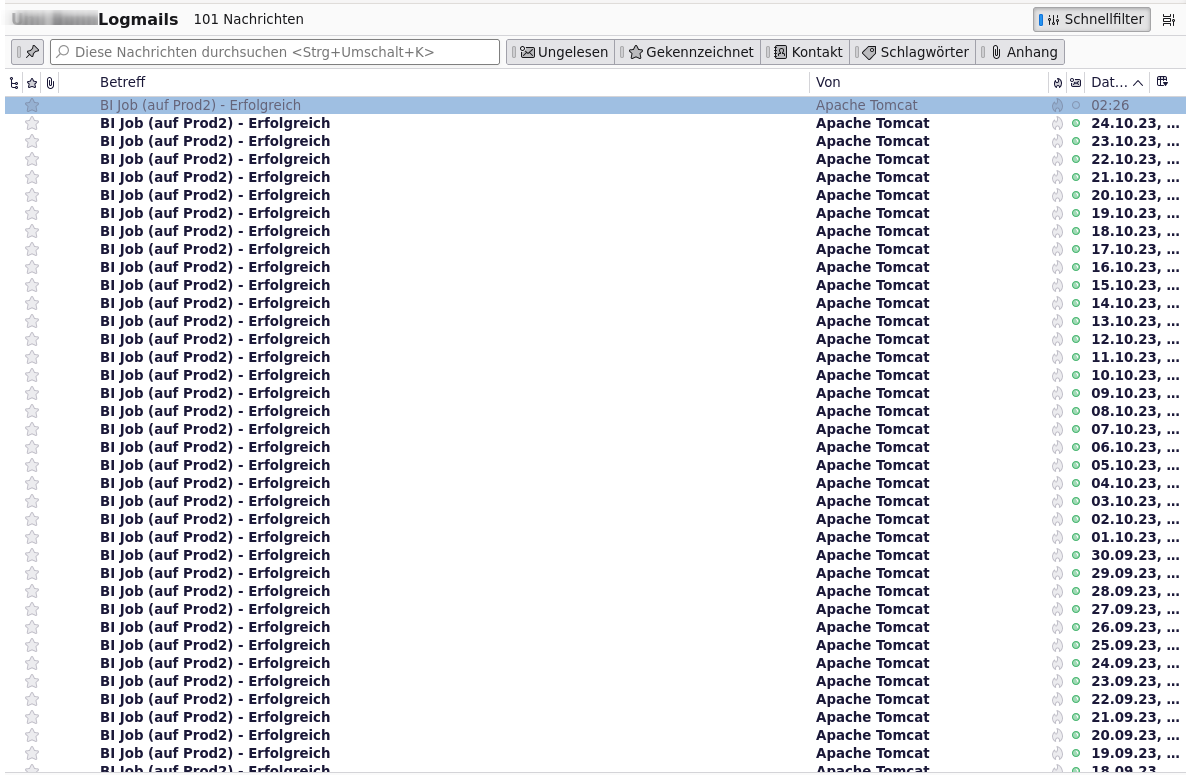This screenshot has height=775, width=1186.
Task: Star the 24.10.23 BI Job message
Action: coord(32,123)
